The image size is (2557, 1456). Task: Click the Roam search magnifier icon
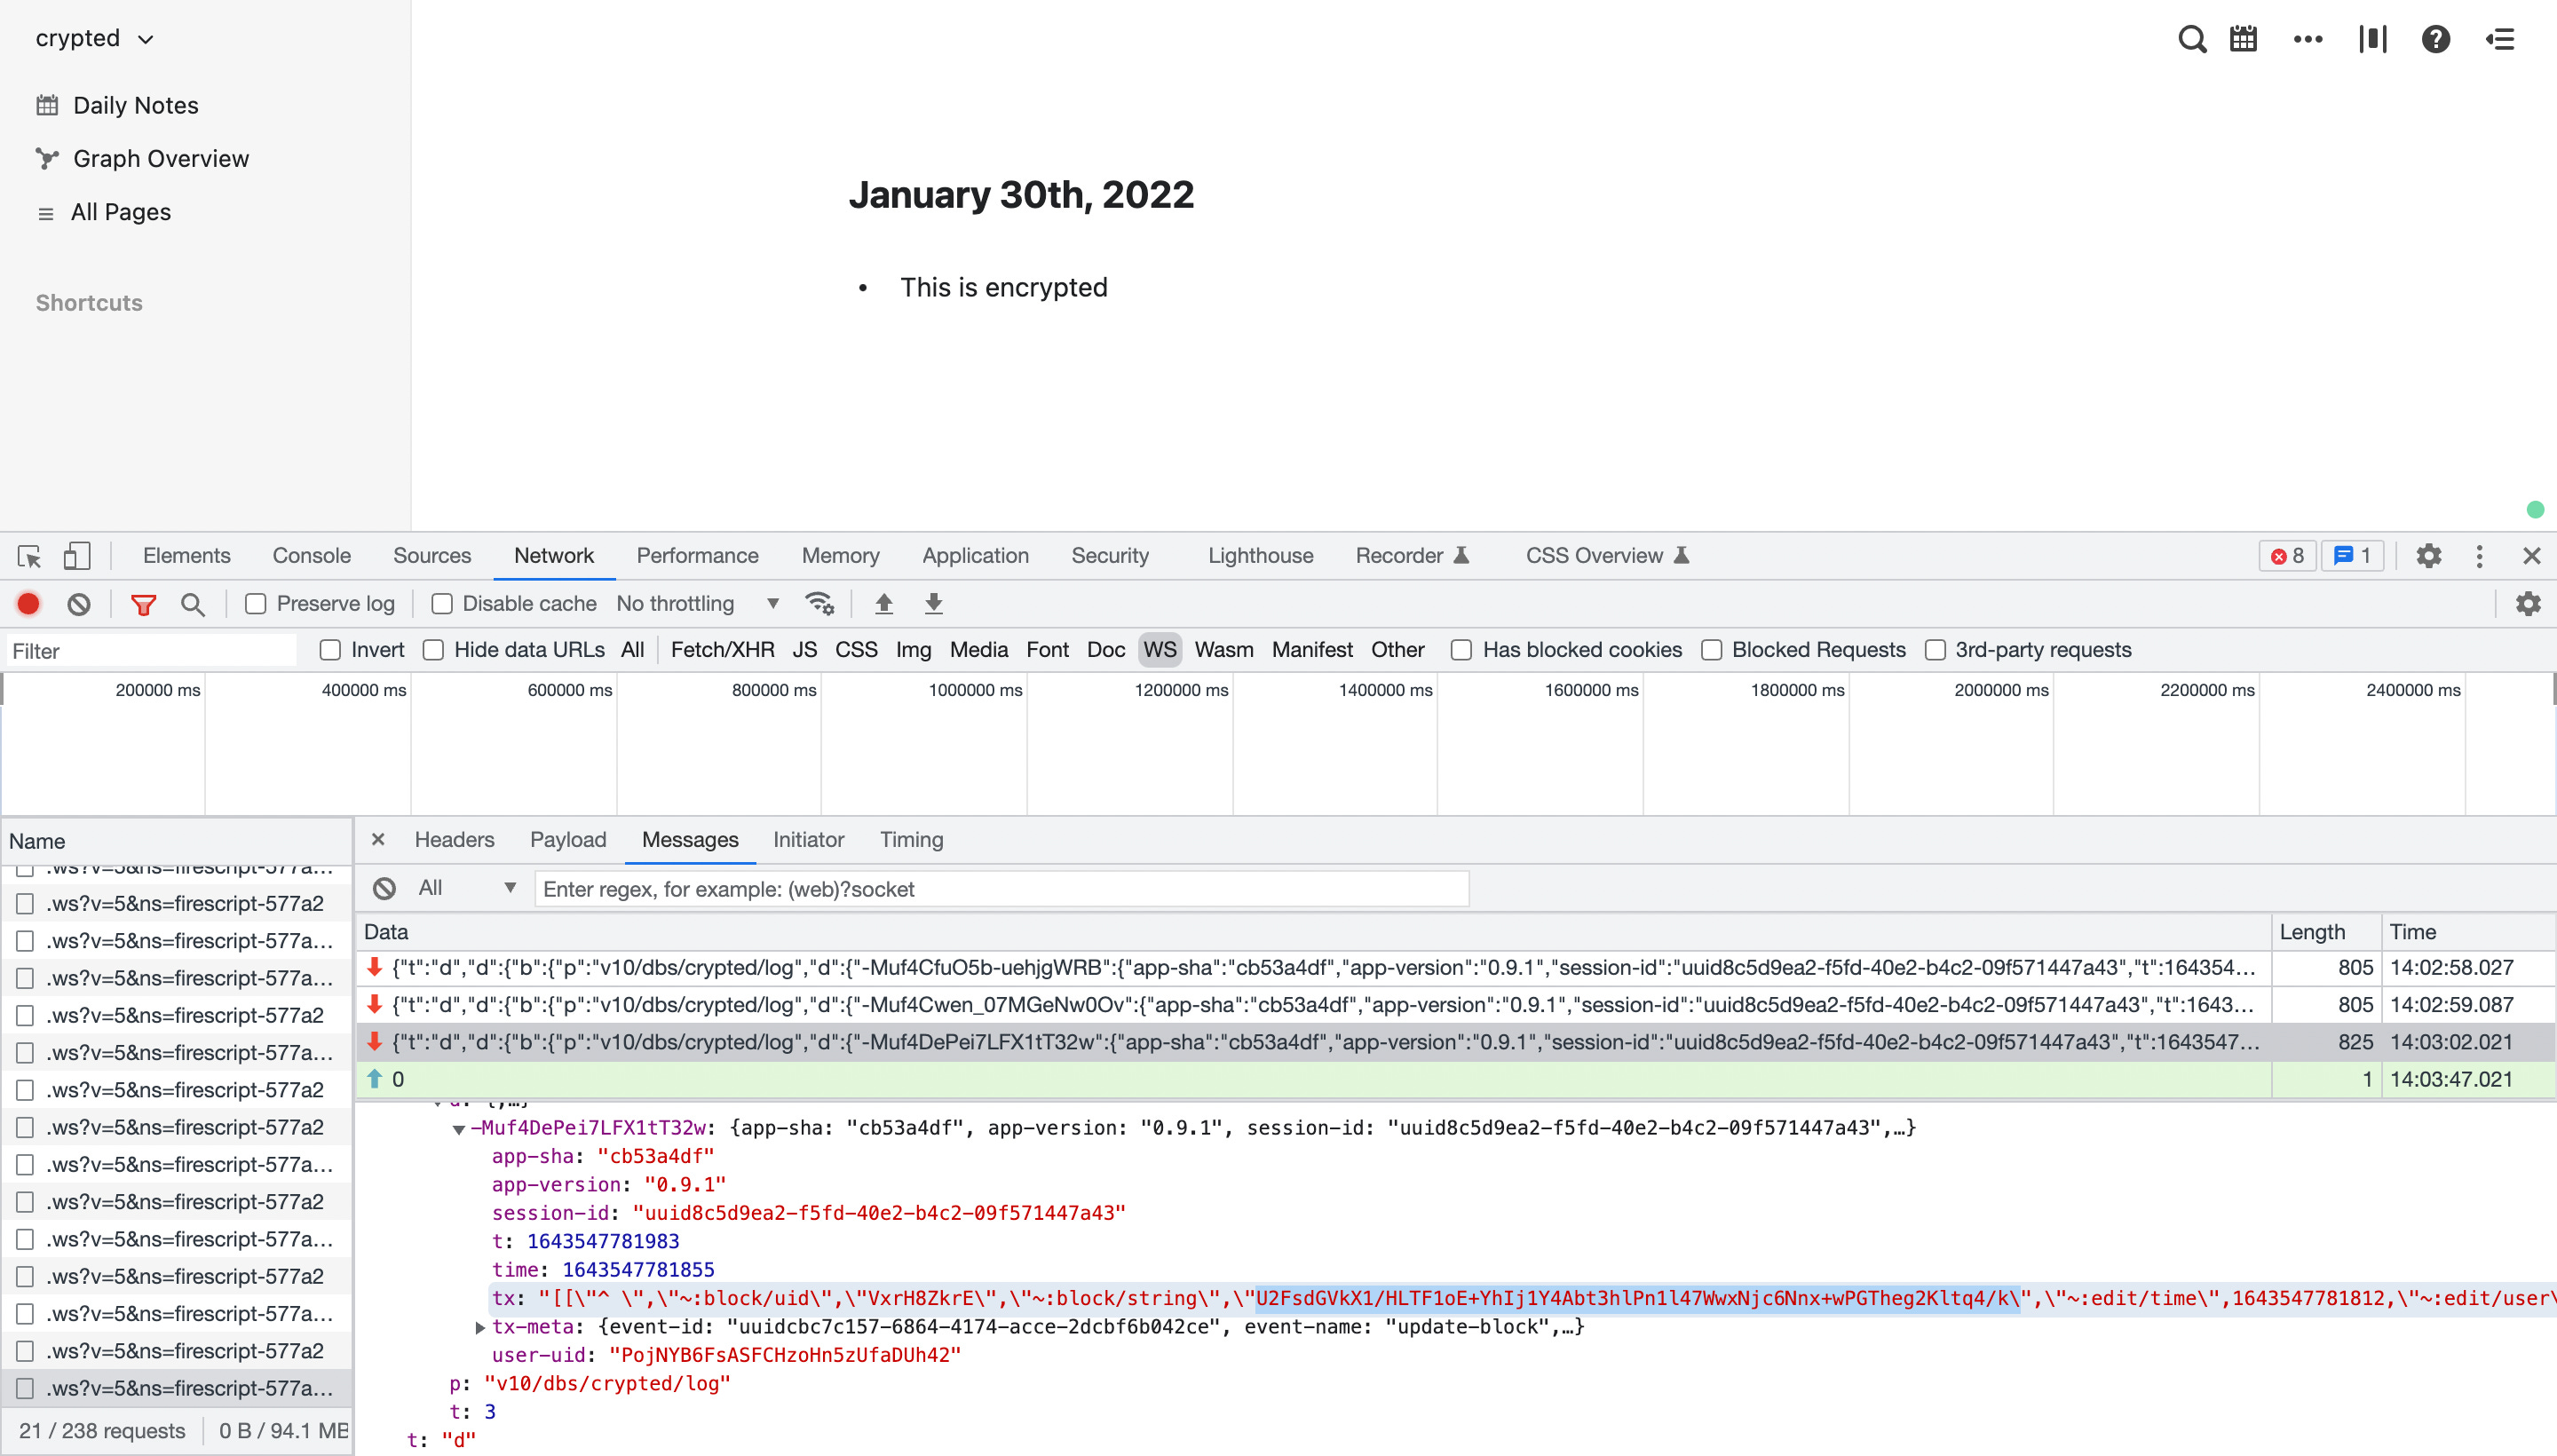[2191, 39]
